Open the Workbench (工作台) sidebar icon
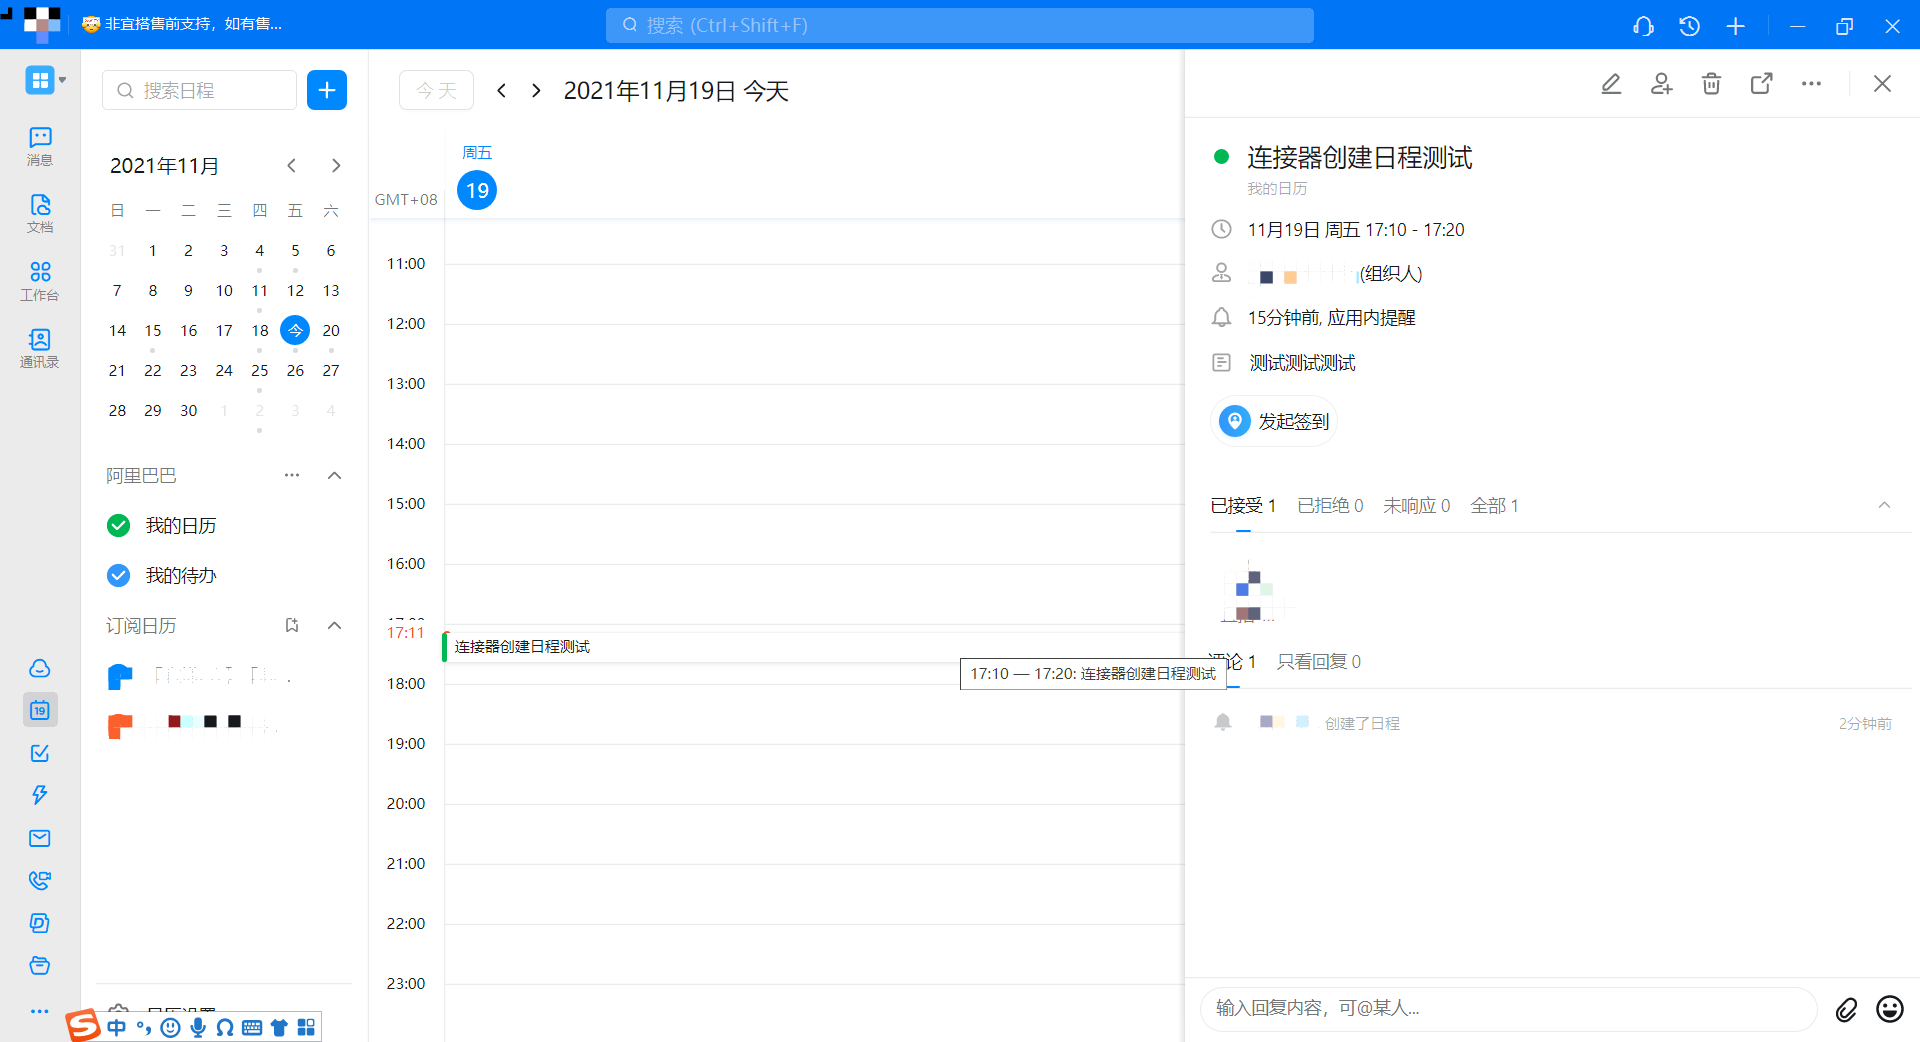The width and height of the screenshot is (1920, 1042). [40, 281]
